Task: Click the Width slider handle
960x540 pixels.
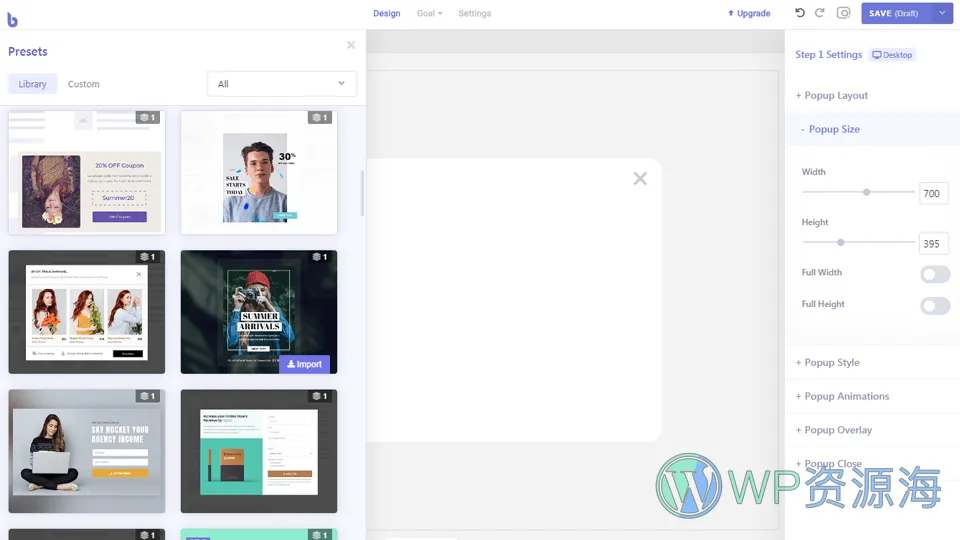Action: [x=867, y=192]
